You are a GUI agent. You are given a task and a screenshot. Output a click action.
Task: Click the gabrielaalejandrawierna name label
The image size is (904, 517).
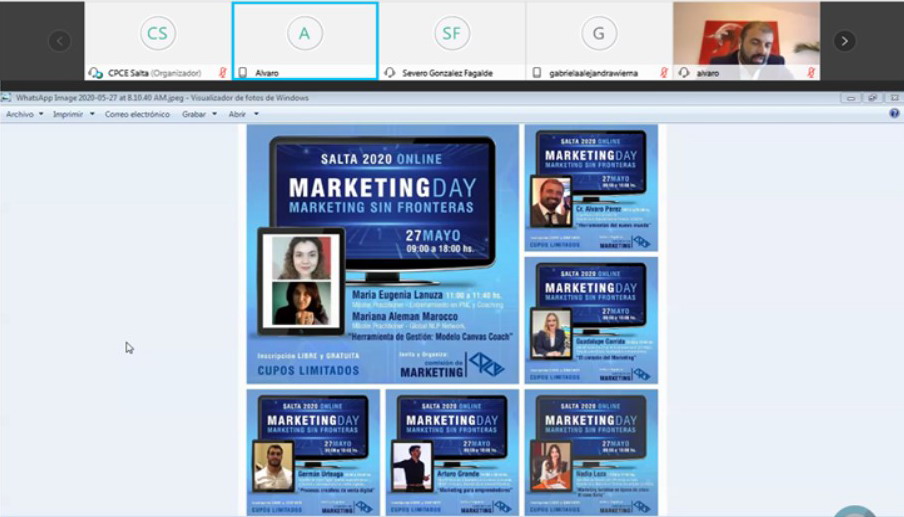[x=593, y=73]
